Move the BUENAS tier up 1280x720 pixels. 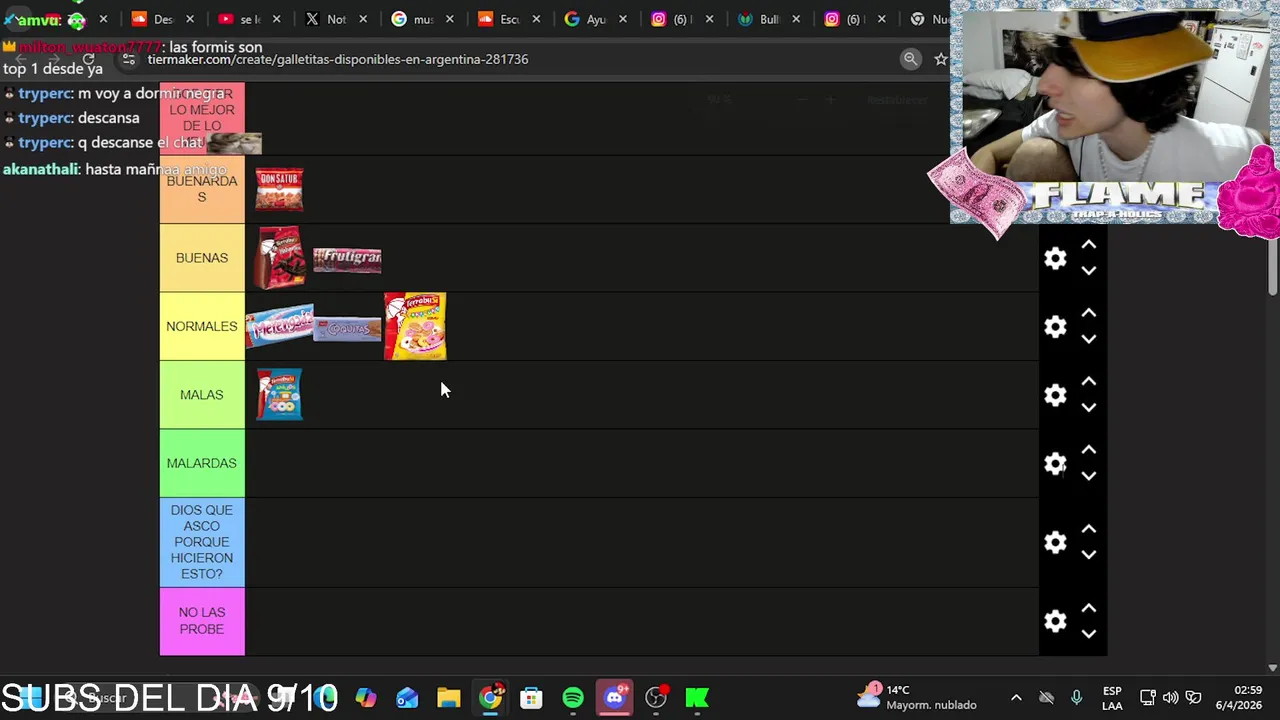[x=1089, y=245]
